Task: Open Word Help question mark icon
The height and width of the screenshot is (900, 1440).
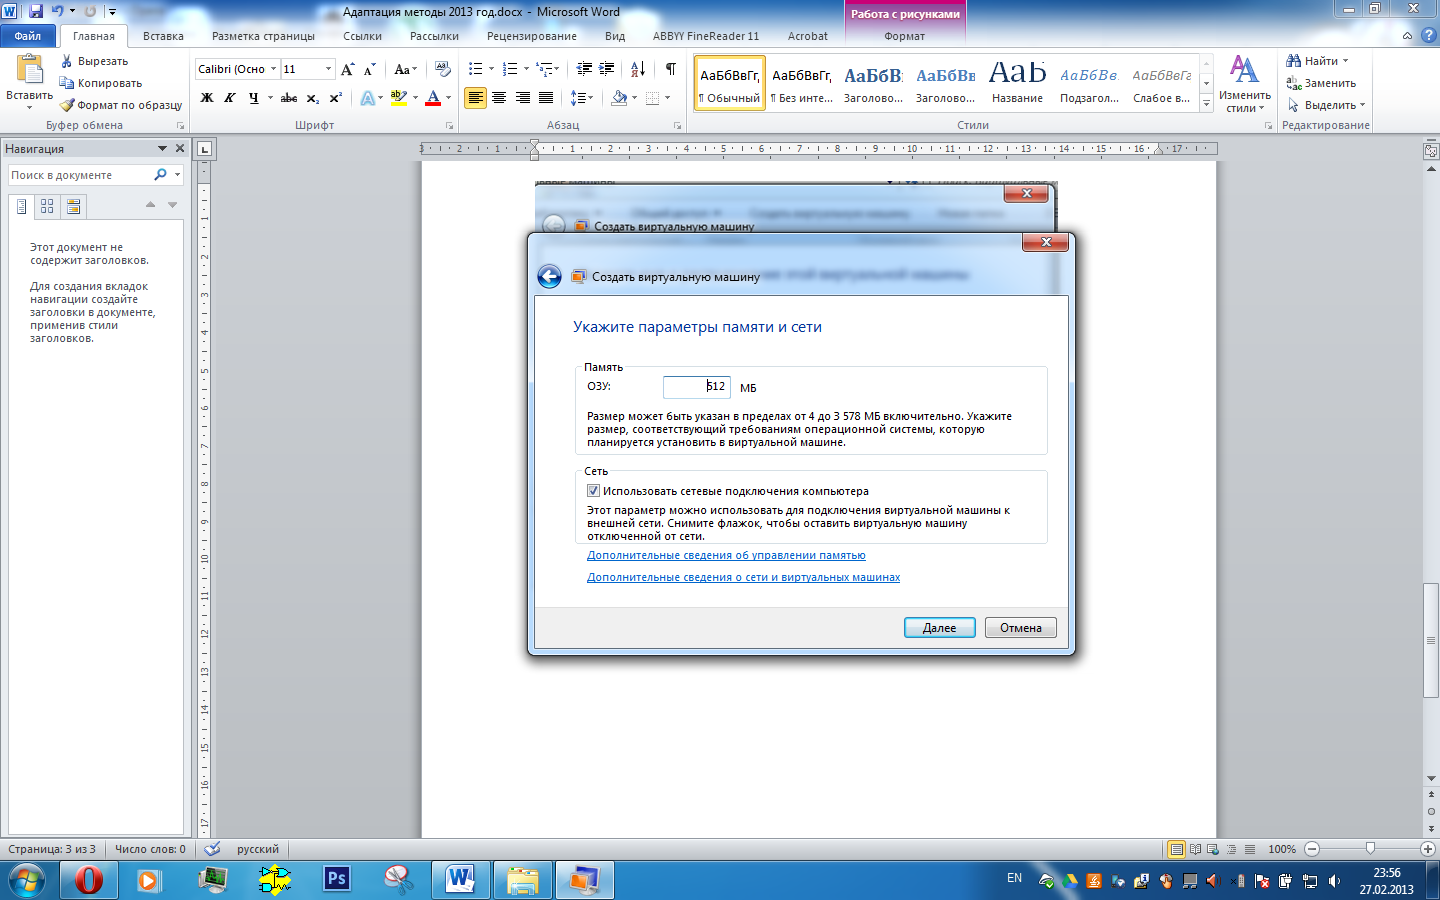Action: [1428, 35]
